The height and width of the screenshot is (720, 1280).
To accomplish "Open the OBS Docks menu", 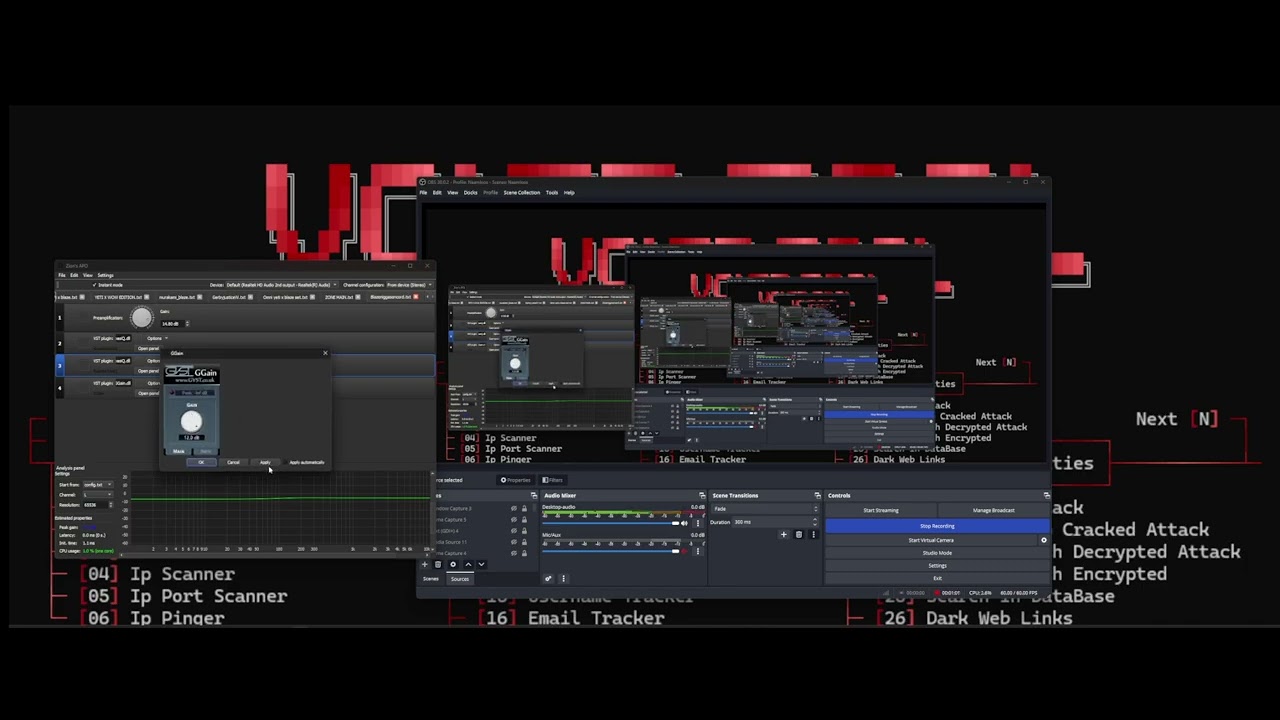I will (x=470, y=192).
